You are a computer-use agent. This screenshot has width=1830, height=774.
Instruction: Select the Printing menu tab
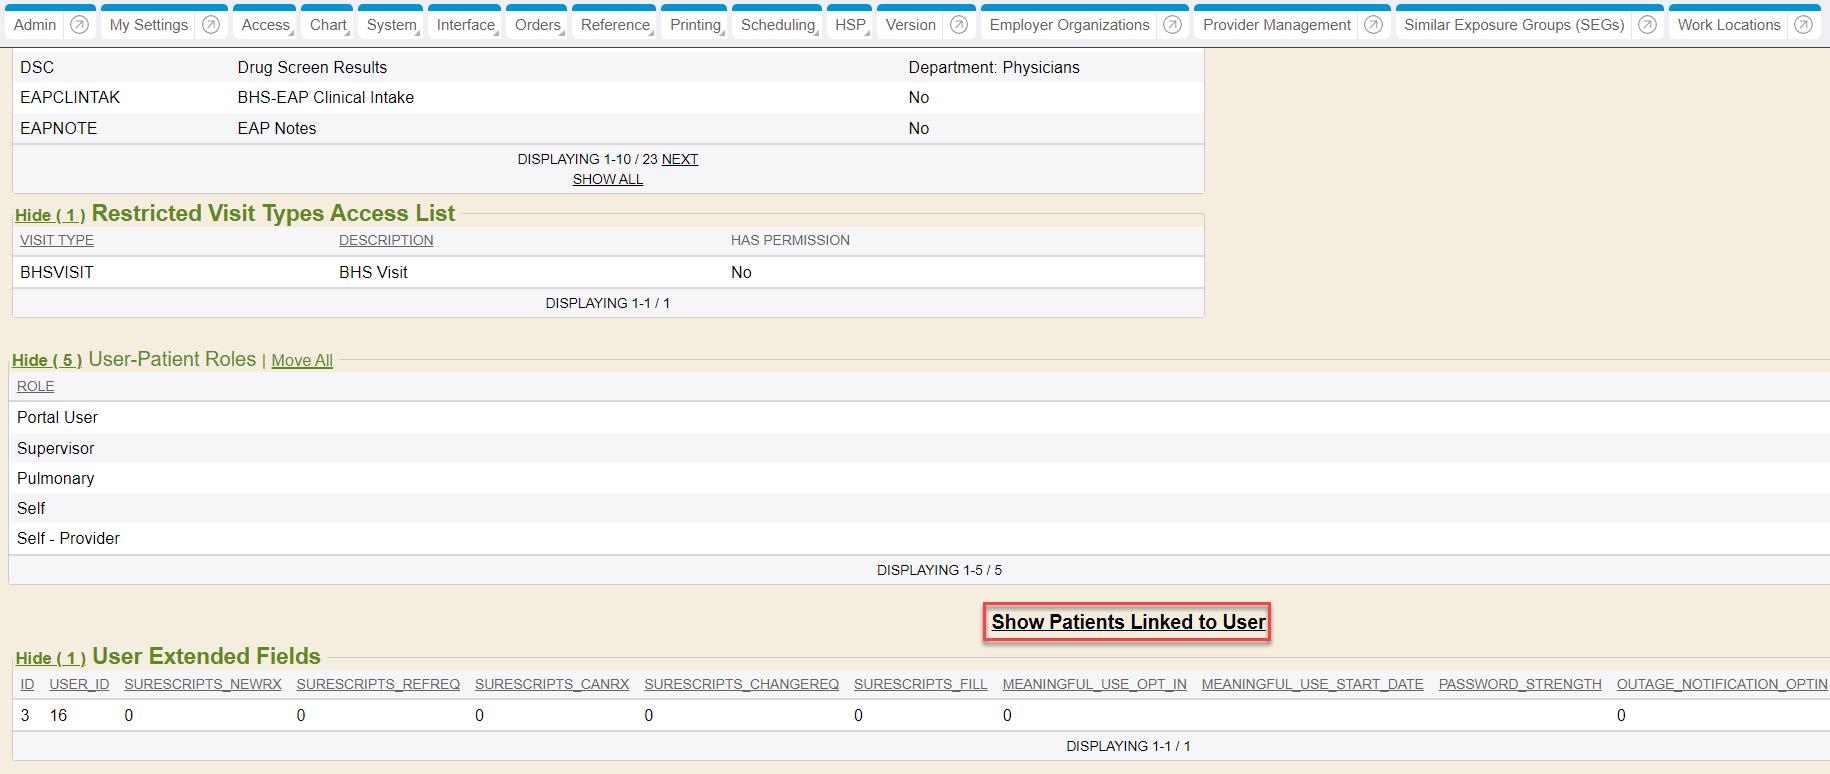click(x=696, y=25)
